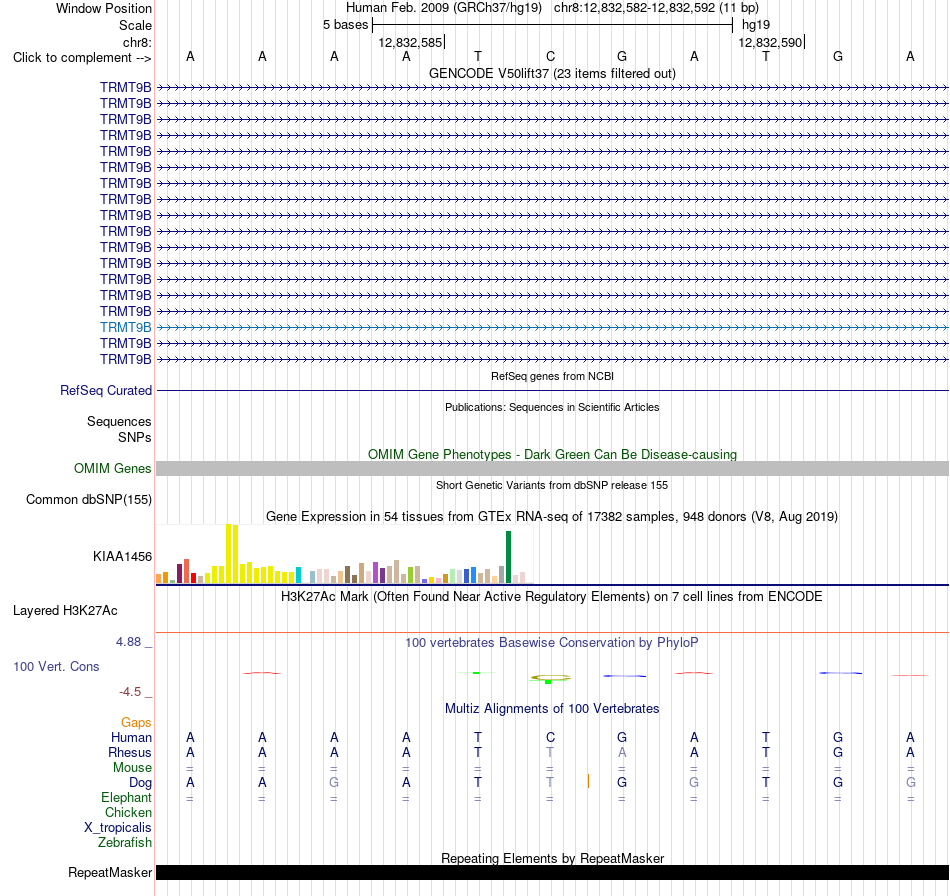The height and width of the screenshot is (896, 950).
Task: Click the '100 Vert. Cons' label
Action: pos(56,666)
